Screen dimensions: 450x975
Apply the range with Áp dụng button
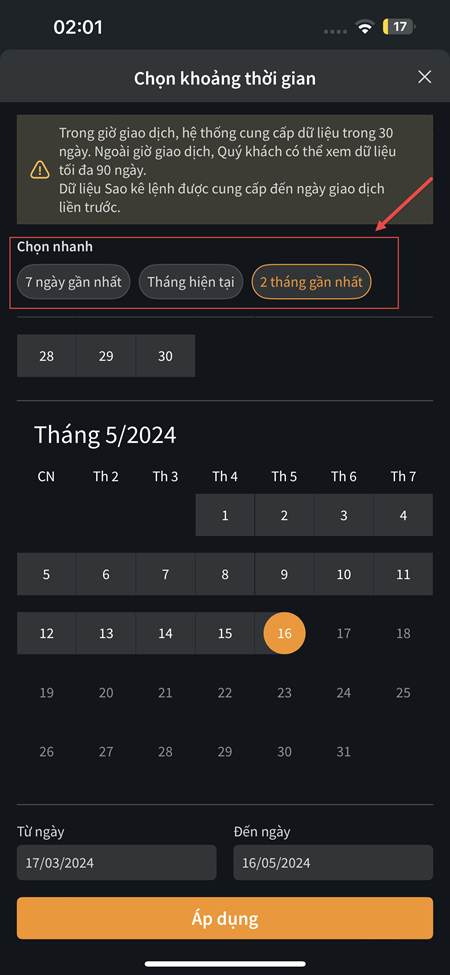pos(225,919)
